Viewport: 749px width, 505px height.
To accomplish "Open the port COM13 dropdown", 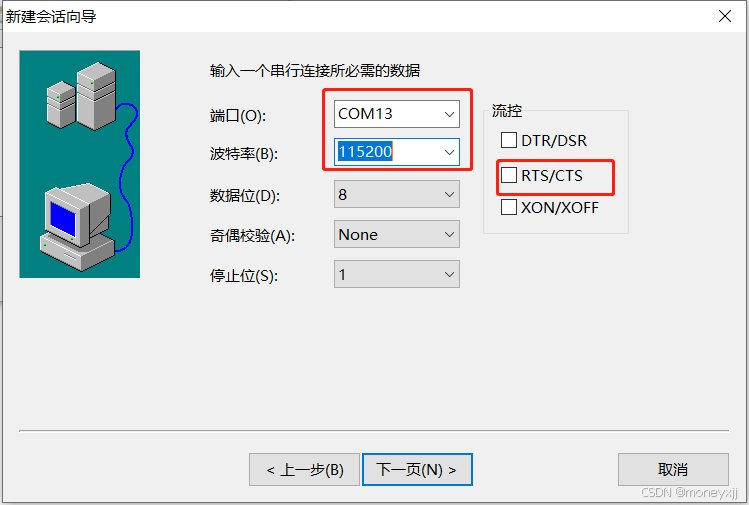I will 396,114.
